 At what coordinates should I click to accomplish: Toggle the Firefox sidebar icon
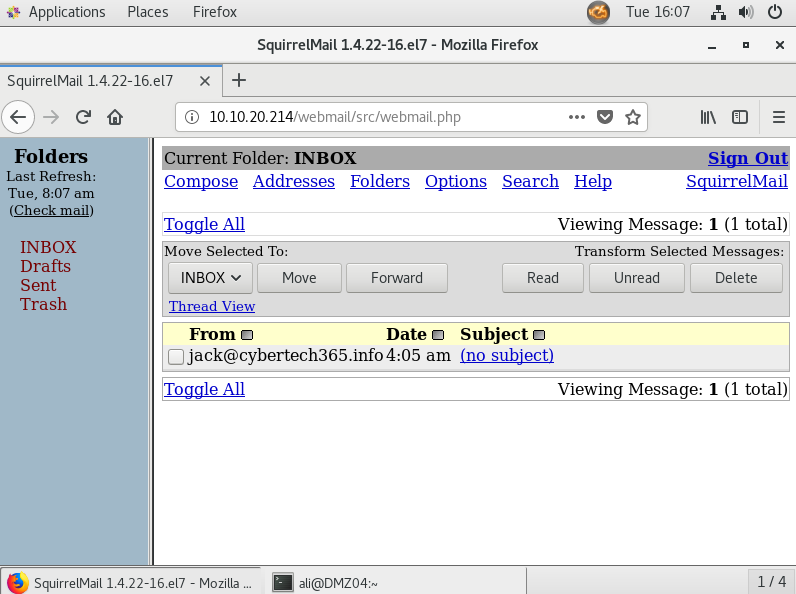pyautogui.click(x=740, y=117)
